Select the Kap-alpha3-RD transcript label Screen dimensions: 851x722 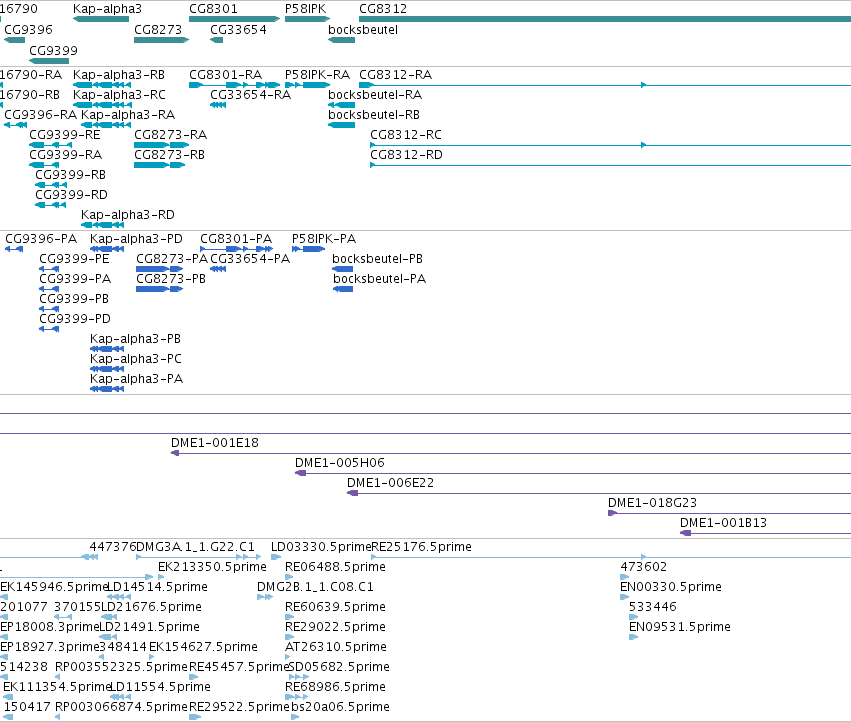coord(128,214)
